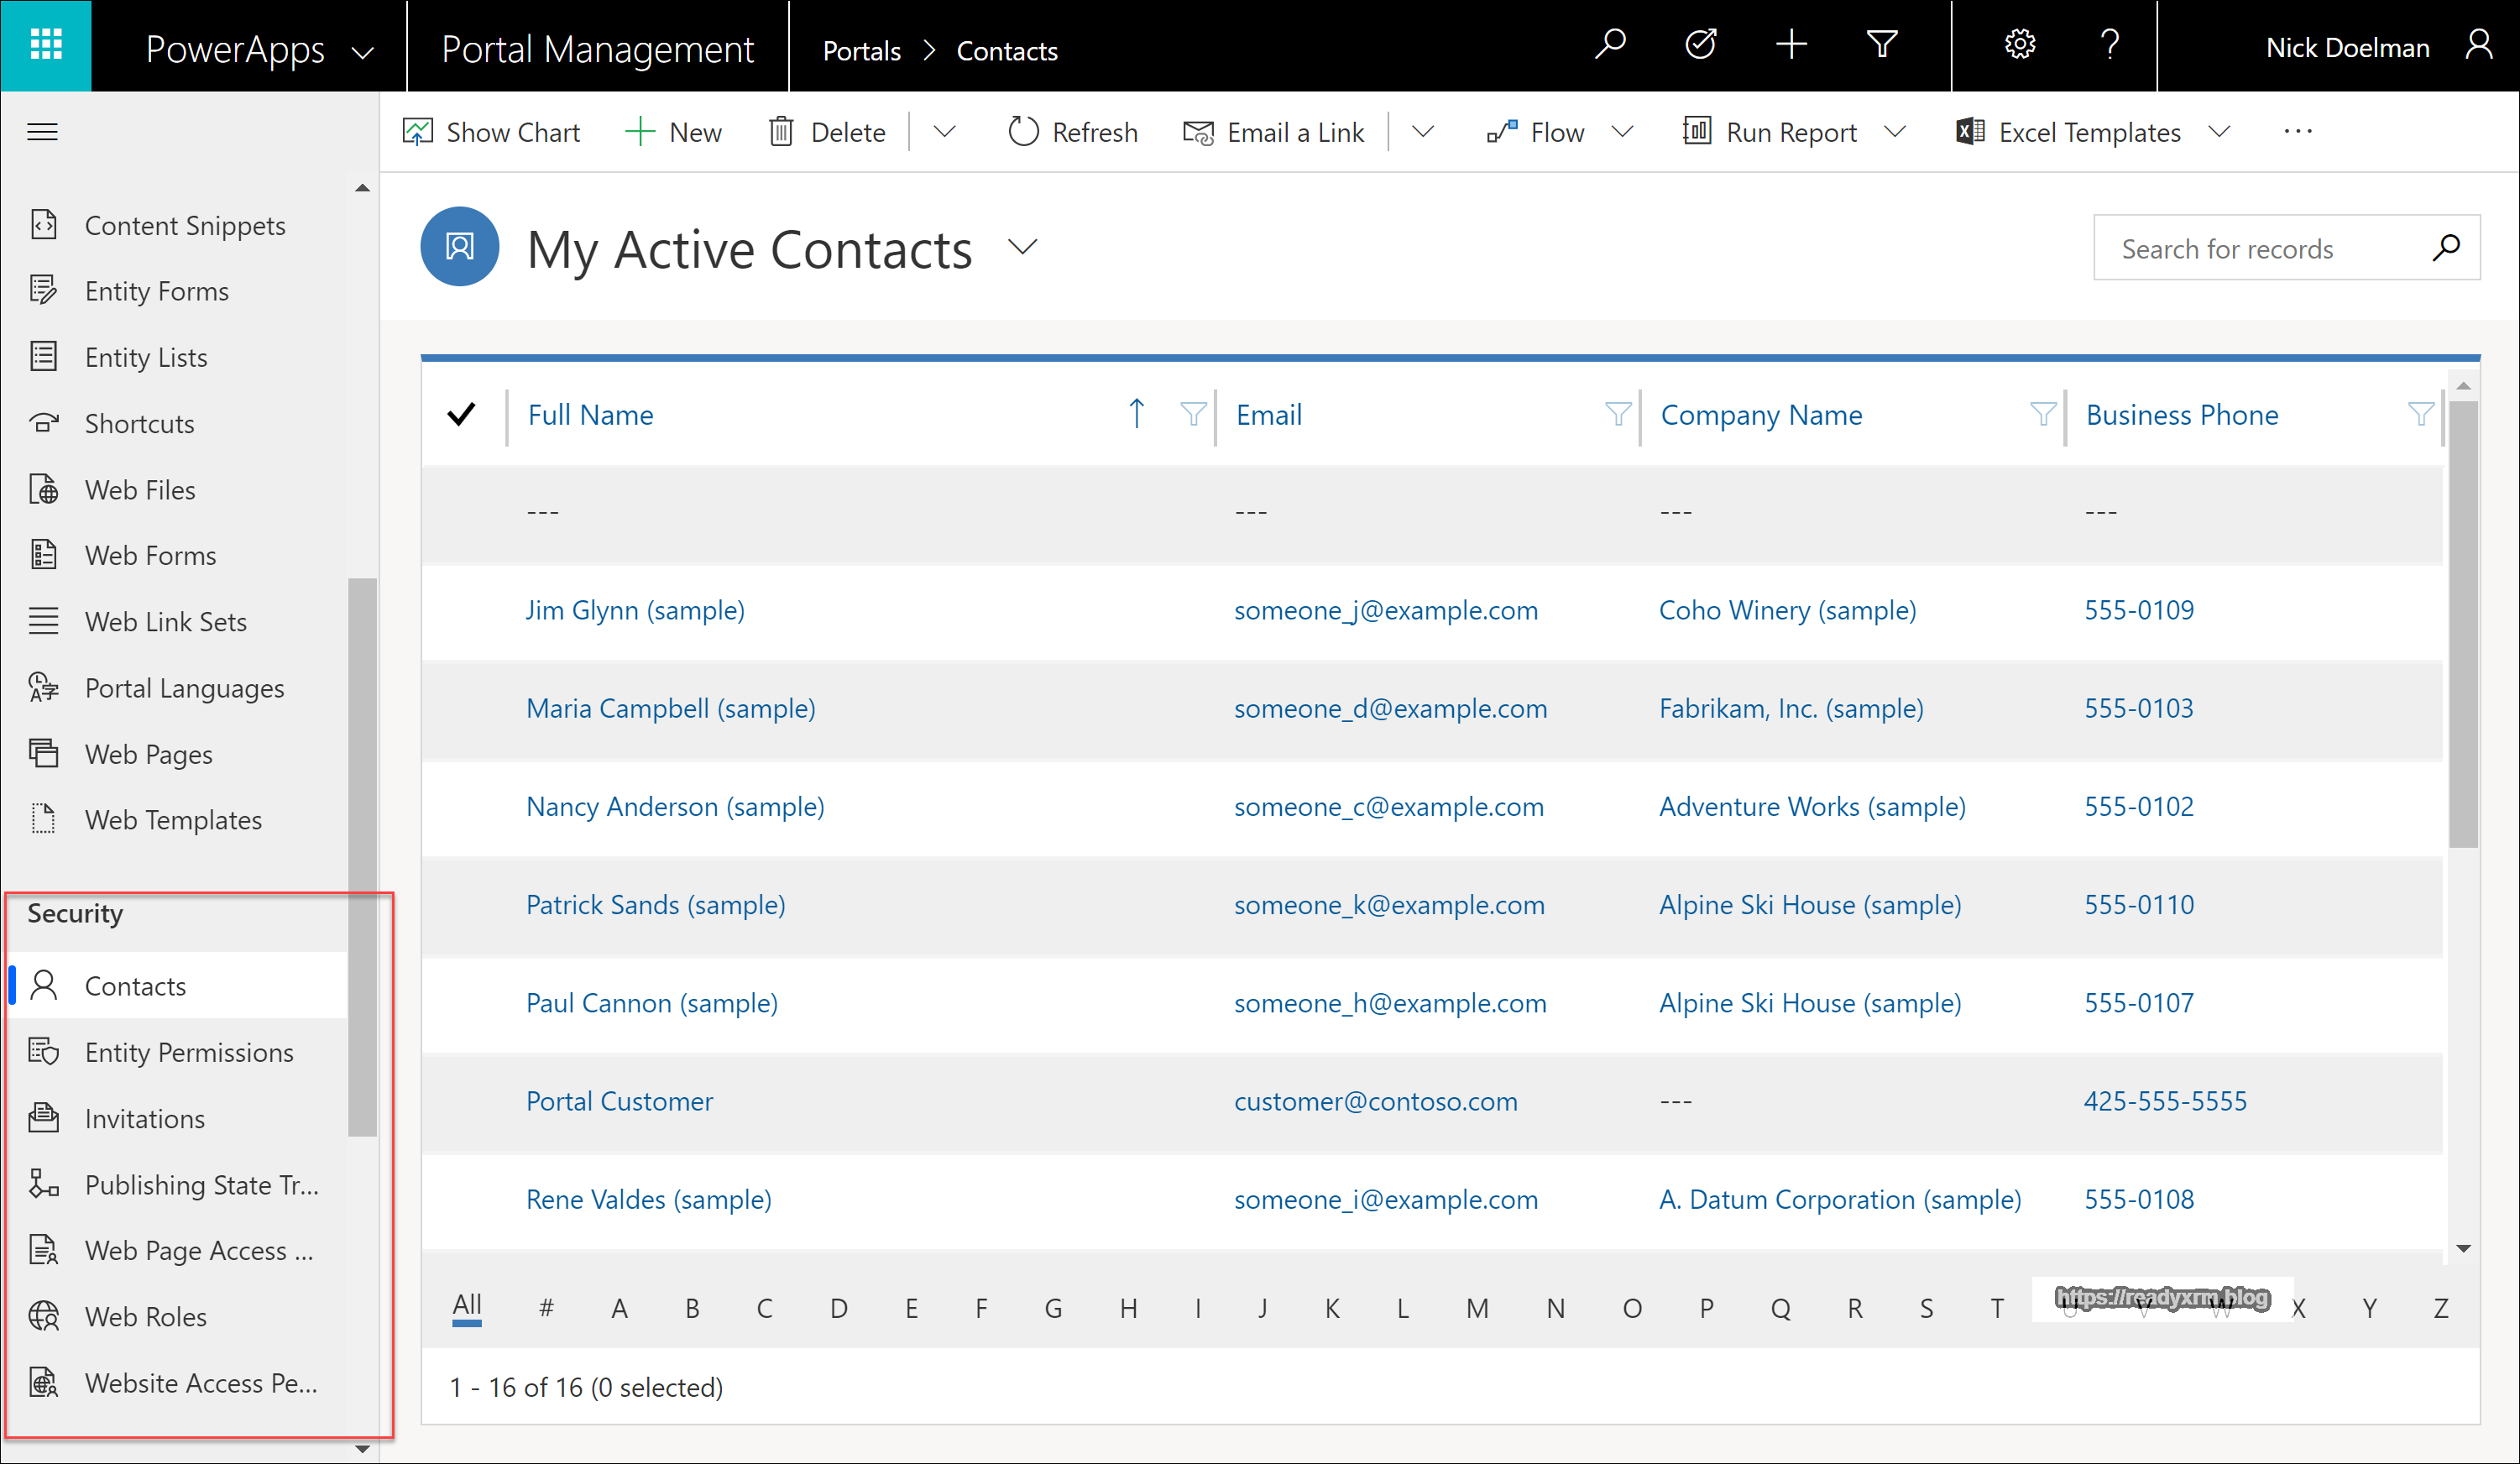
Task: Click the Refresh command button
Action: (x=1072, y=132)
